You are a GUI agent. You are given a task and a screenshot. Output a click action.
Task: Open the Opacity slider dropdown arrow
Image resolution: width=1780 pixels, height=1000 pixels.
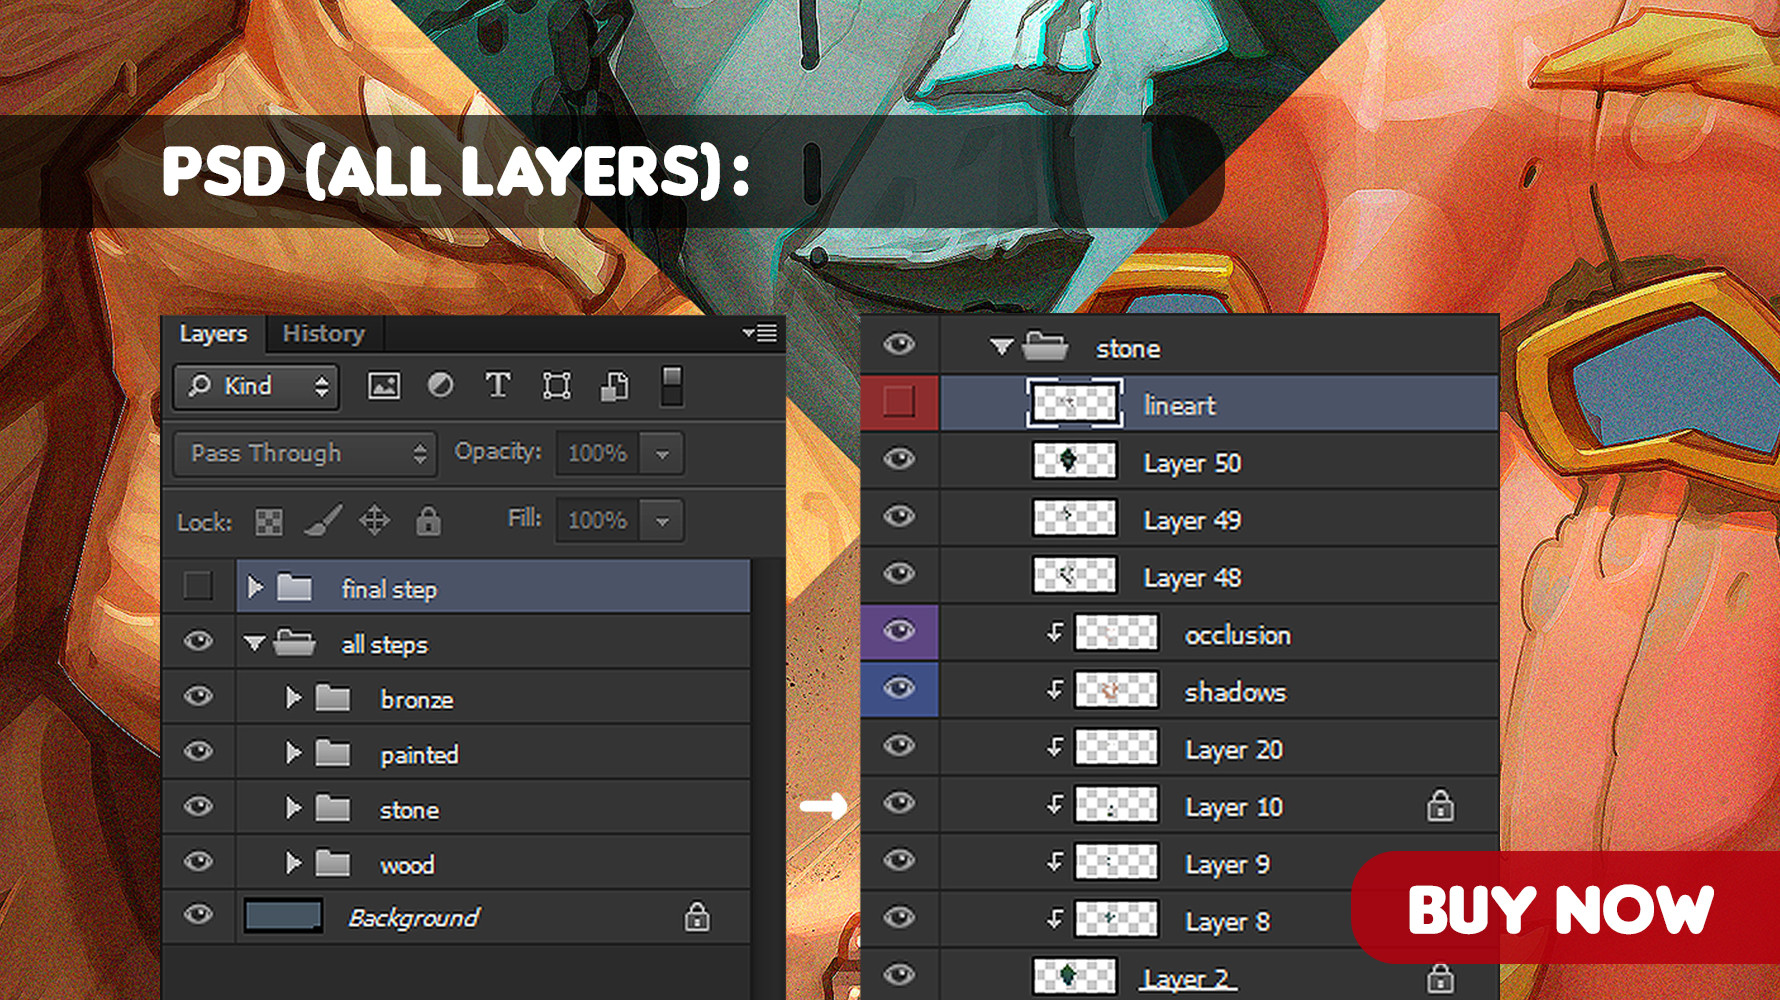(662, 454)
